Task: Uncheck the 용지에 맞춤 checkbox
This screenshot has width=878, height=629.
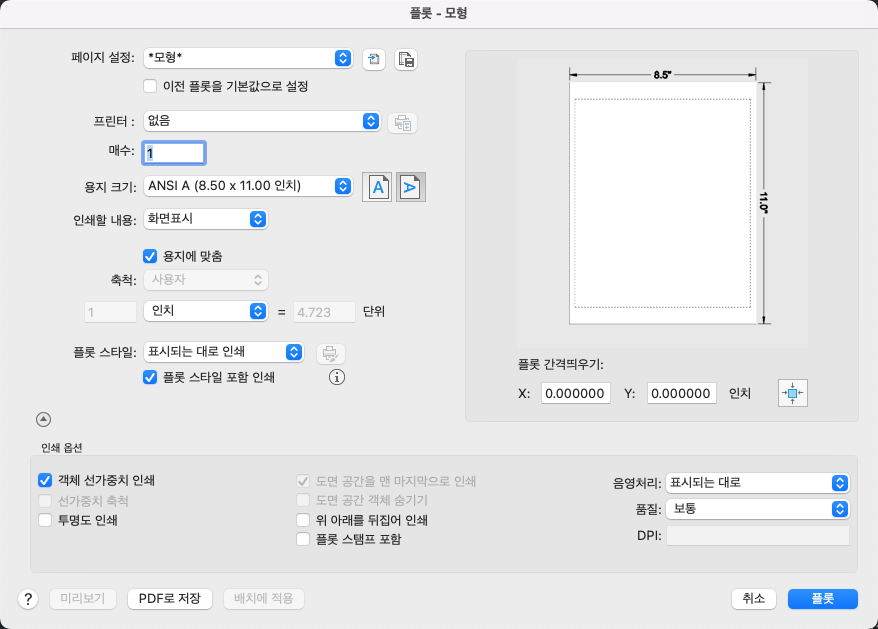Action: click(x=150, y=257)
